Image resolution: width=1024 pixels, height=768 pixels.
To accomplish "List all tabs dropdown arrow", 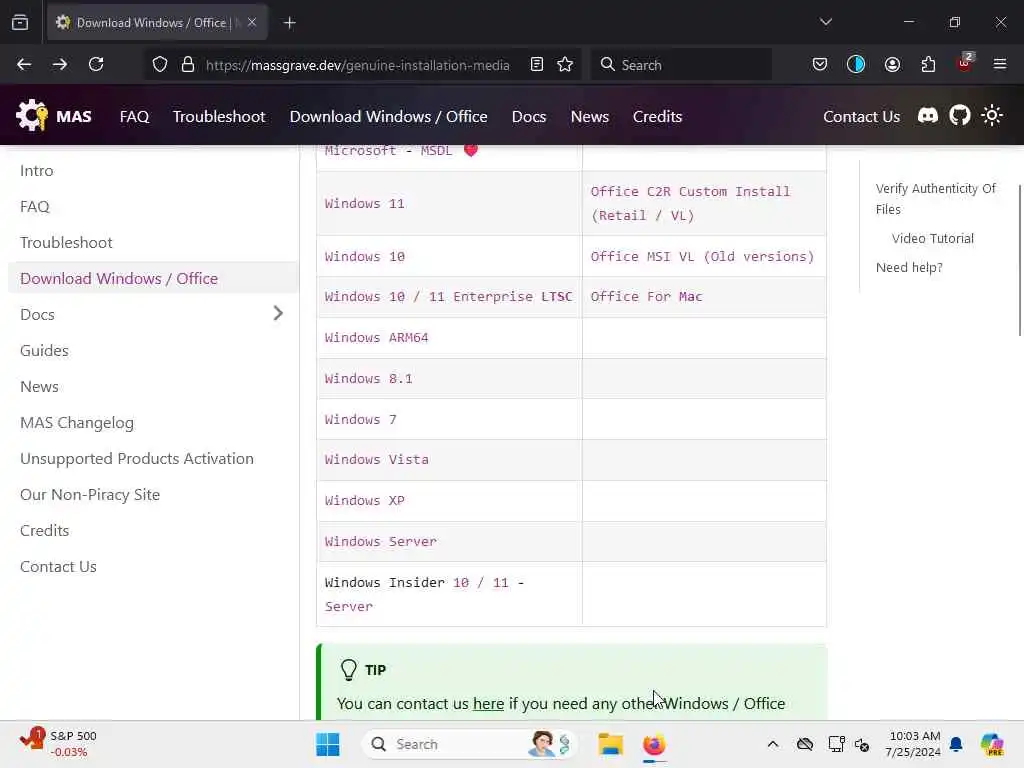I will 825,22.
